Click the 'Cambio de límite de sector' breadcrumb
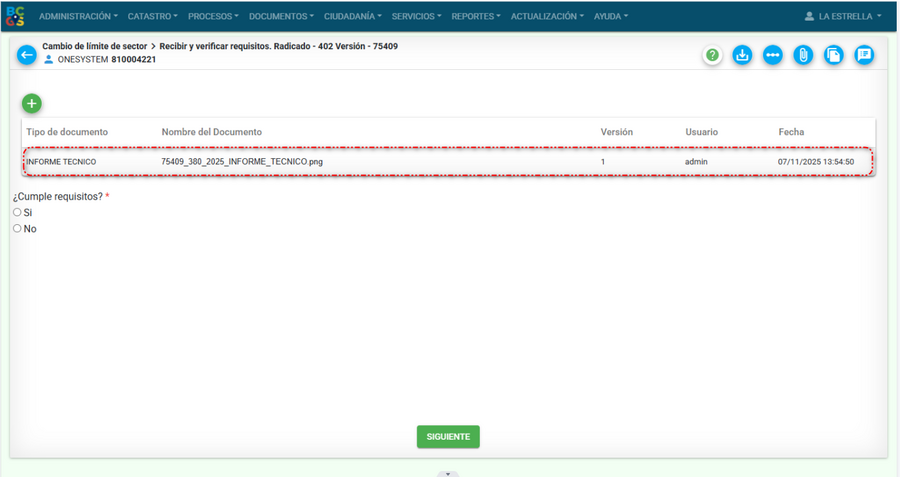 [x=94, y=46]
